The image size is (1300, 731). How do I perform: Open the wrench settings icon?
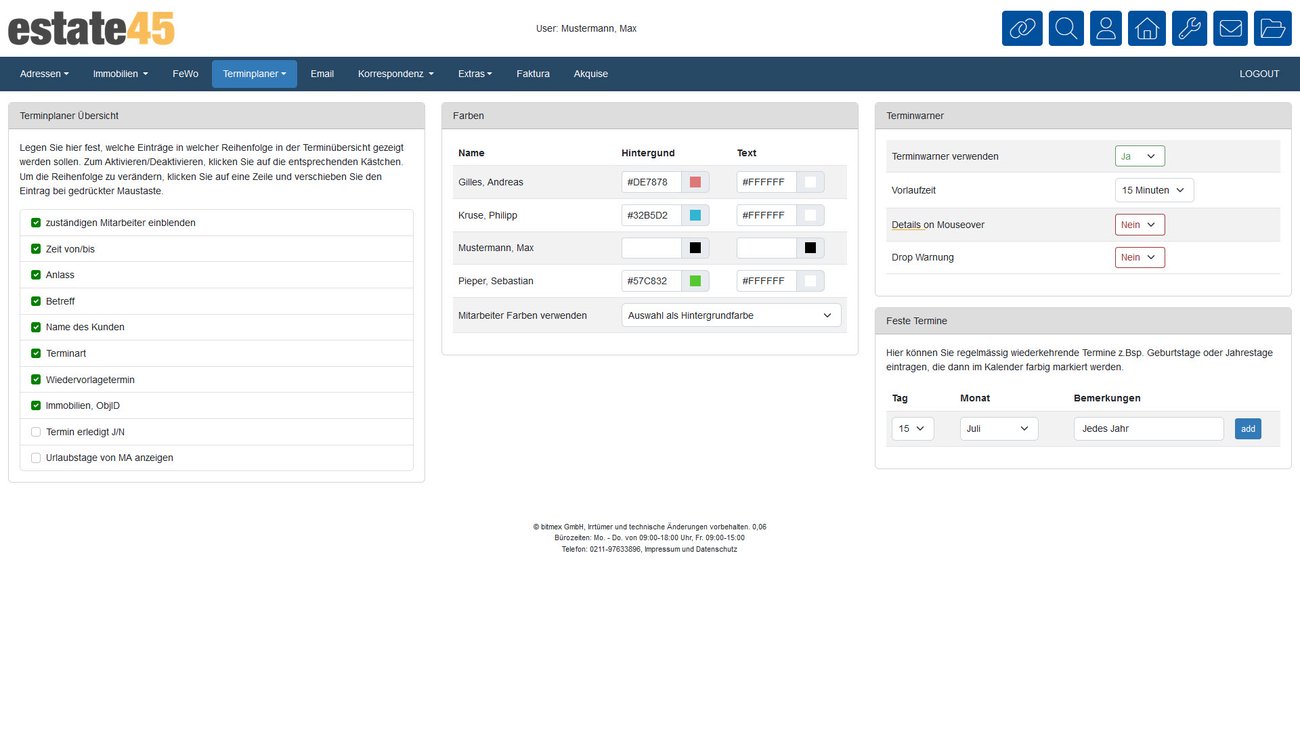1189,28
